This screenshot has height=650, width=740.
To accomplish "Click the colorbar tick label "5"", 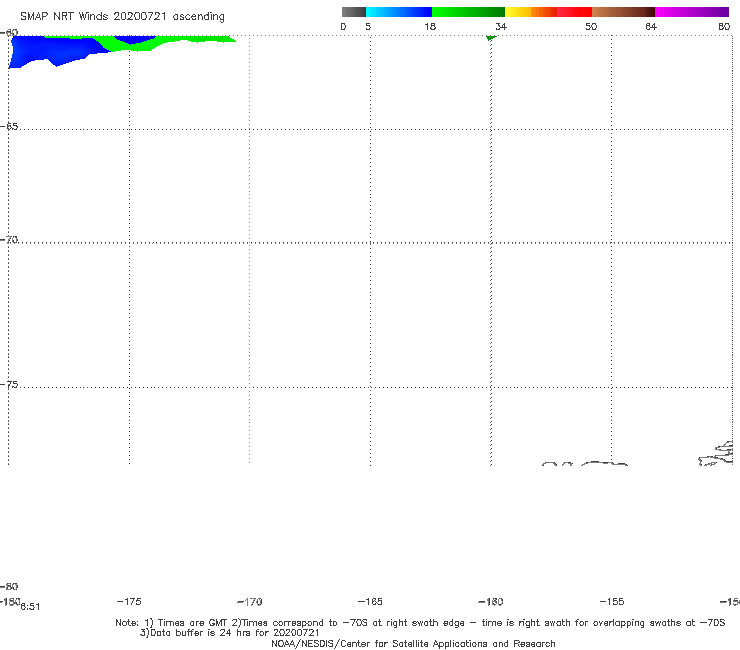I will coord(368,26).
